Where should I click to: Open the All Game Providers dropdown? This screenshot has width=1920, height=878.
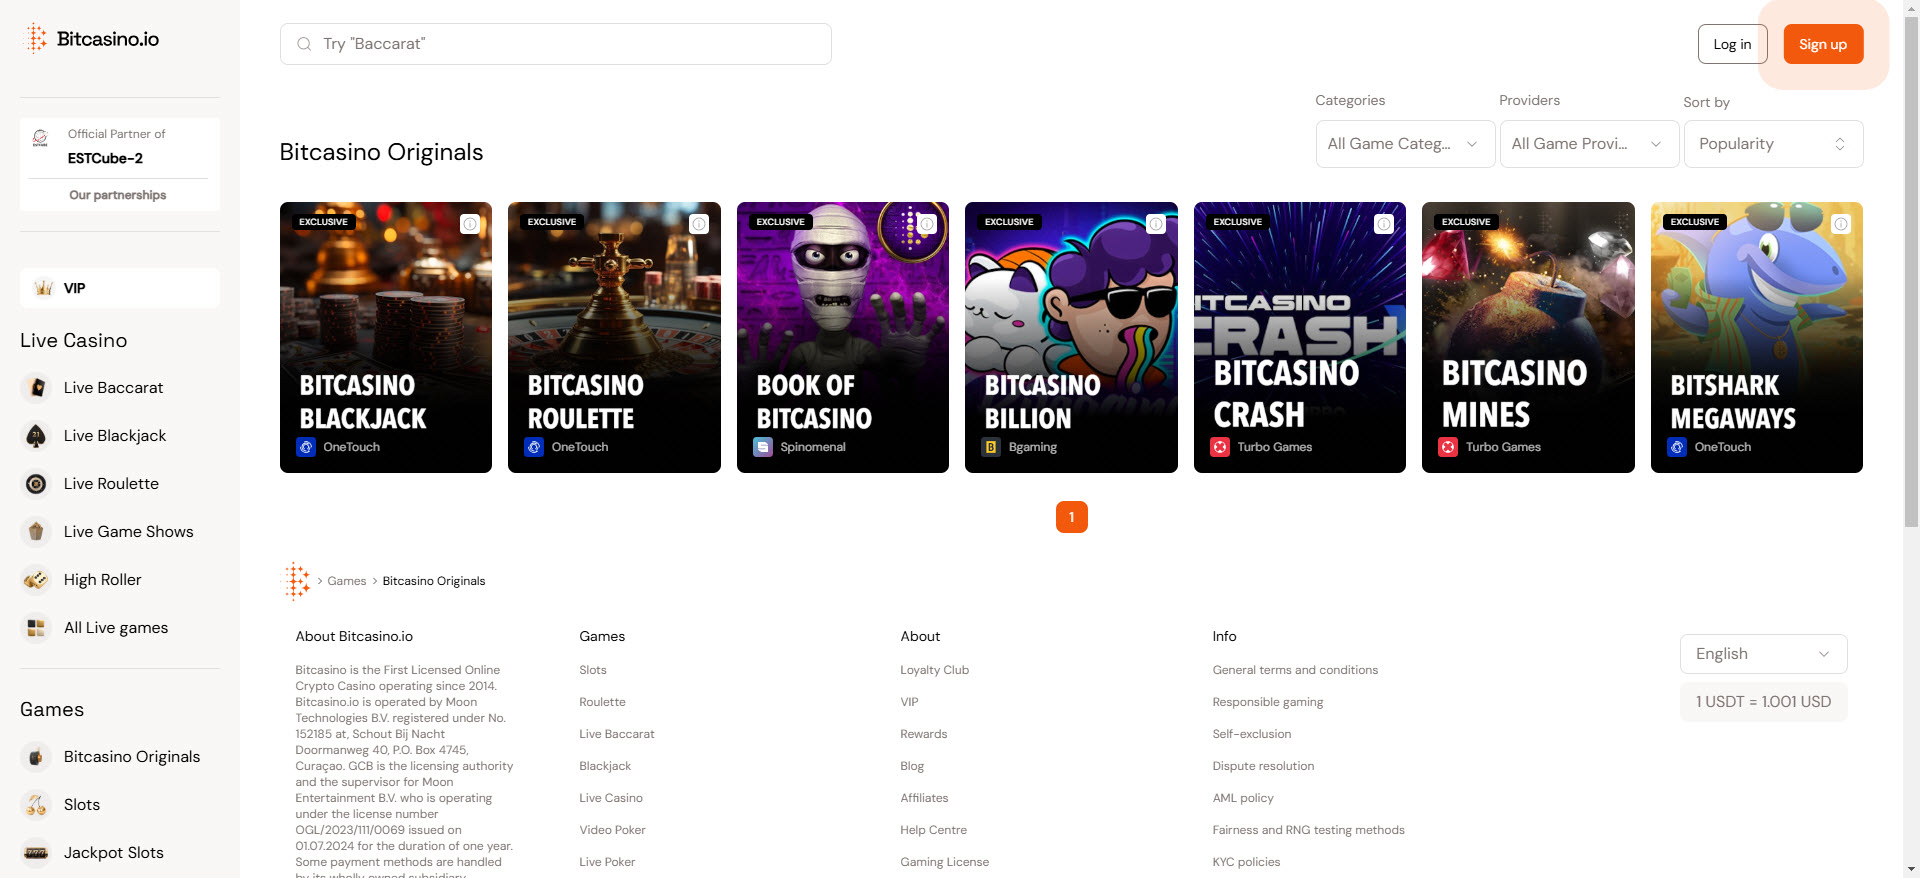tap(1589, 144)
